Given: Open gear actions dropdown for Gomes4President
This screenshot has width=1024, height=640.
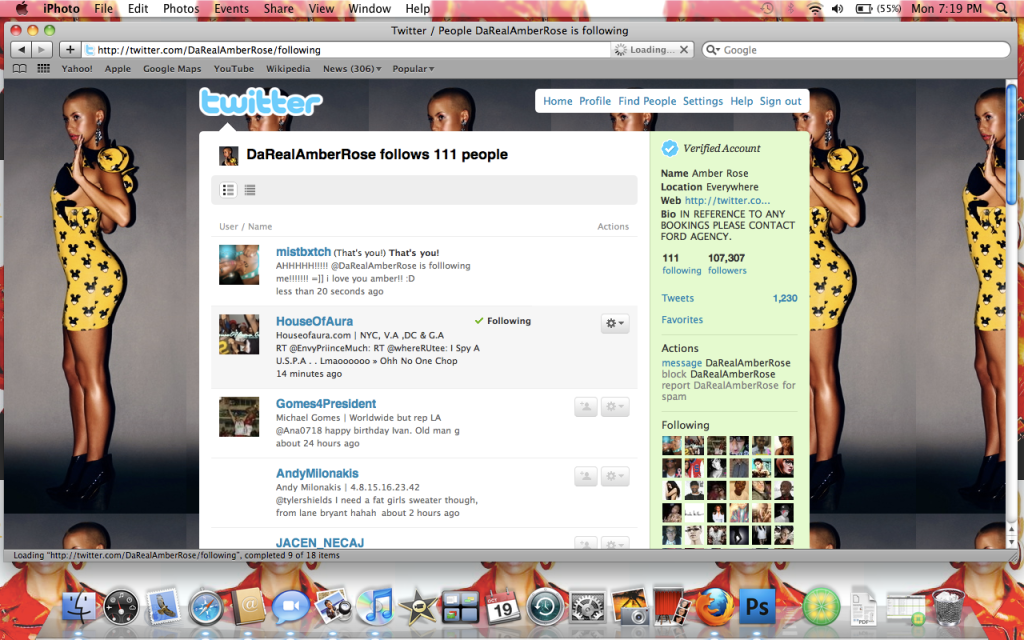Looking at the screenshot, I should pyautogui.click(x=615, y=407).
